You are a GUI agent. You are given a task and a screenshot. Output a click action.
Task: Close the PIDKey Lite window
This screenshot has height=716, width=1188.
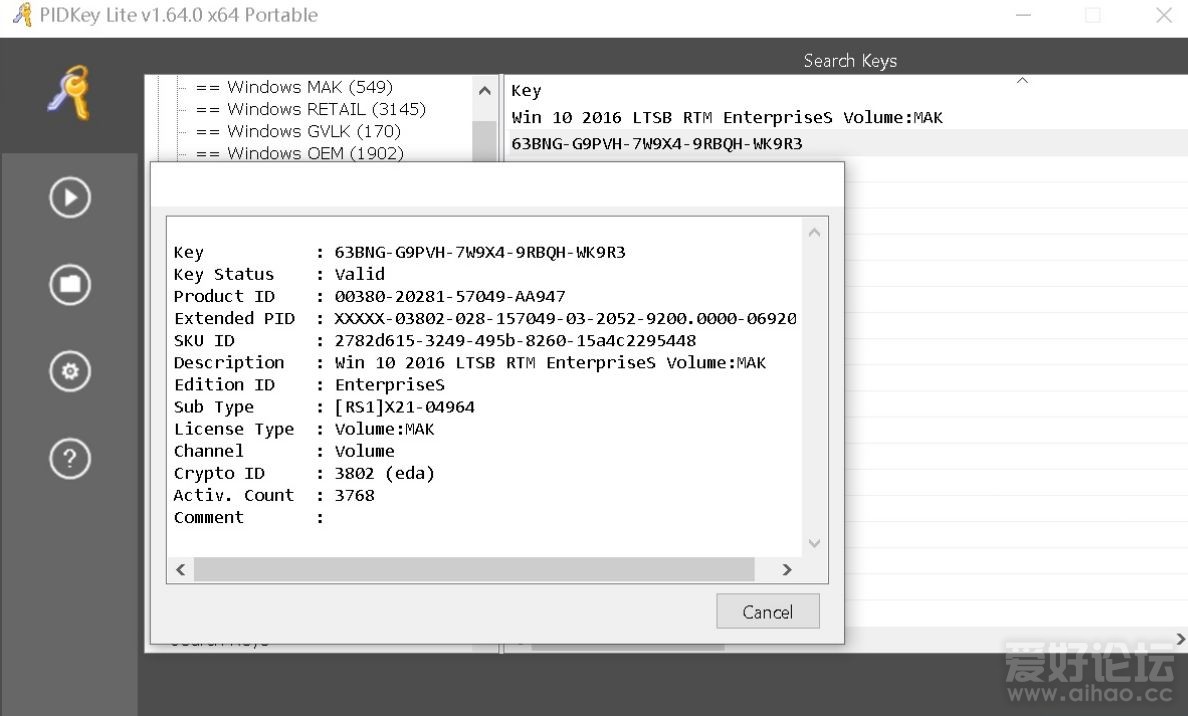click(1164, 15)
